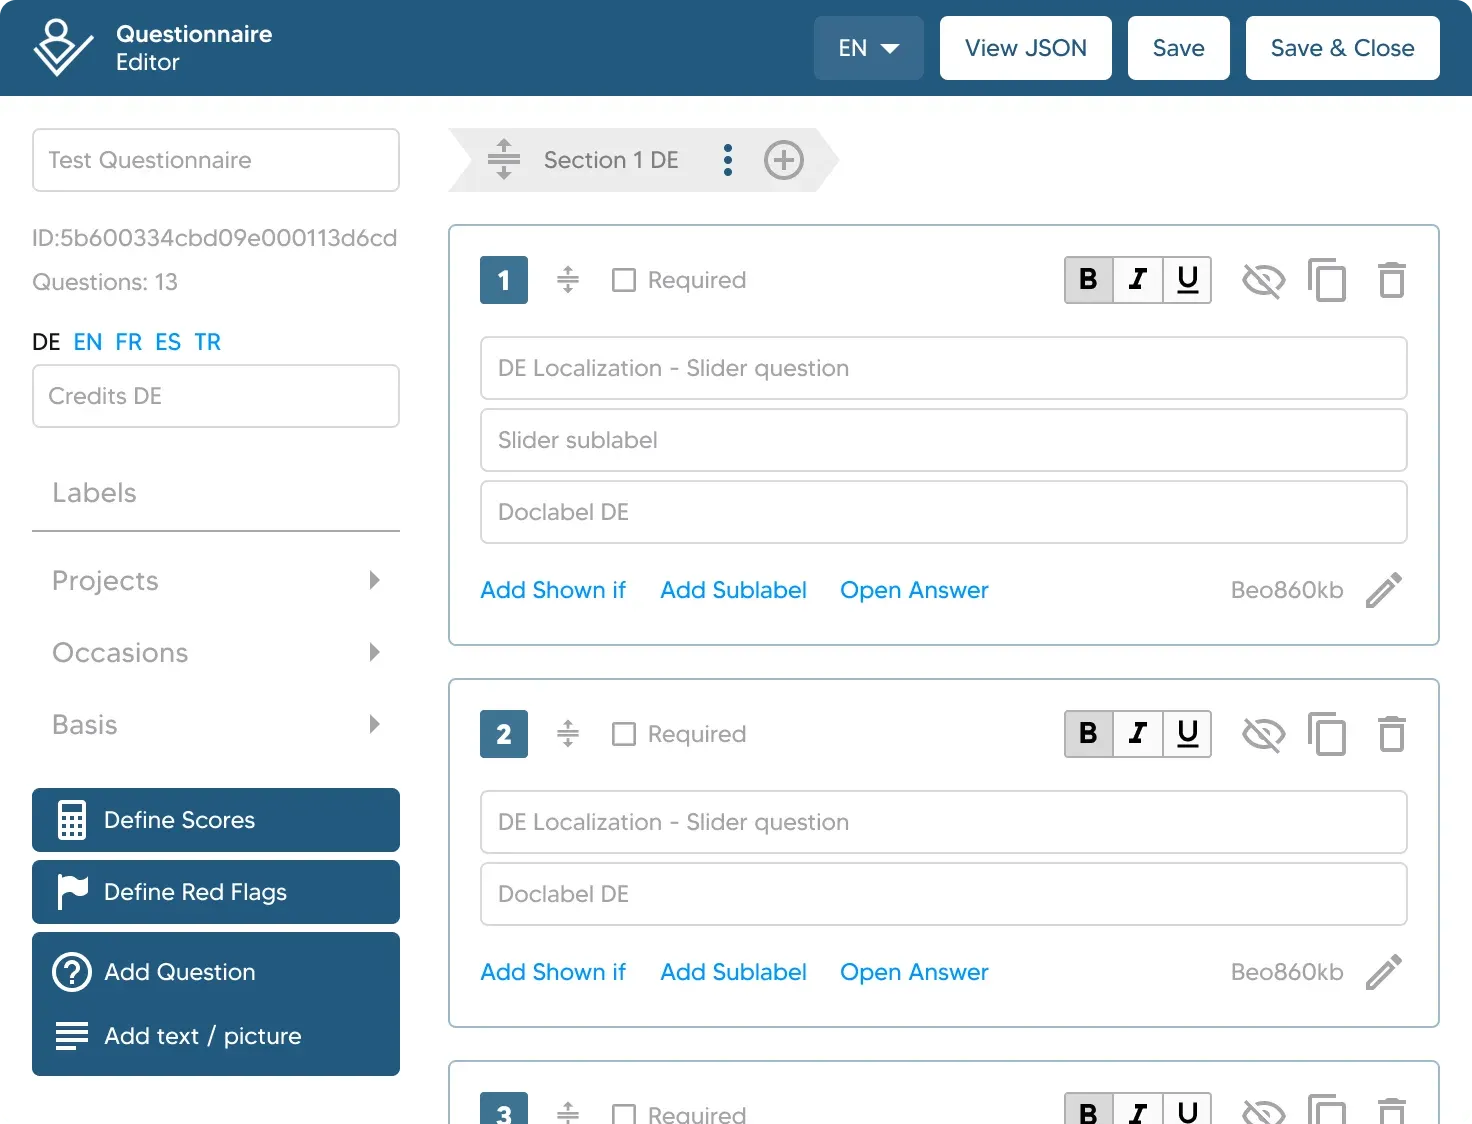Viewport: 1472px width, 1124px height.
Task: Open the EN language dropdown
Action: coord(868,47)
